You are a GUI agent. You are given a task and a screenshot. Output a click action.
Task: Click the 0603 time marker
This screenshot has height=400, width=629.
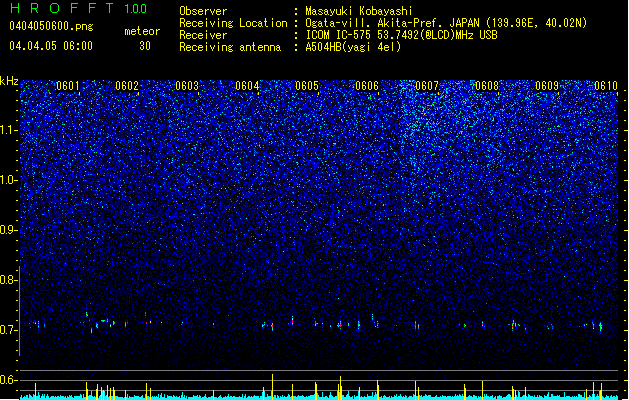[187, 86]
